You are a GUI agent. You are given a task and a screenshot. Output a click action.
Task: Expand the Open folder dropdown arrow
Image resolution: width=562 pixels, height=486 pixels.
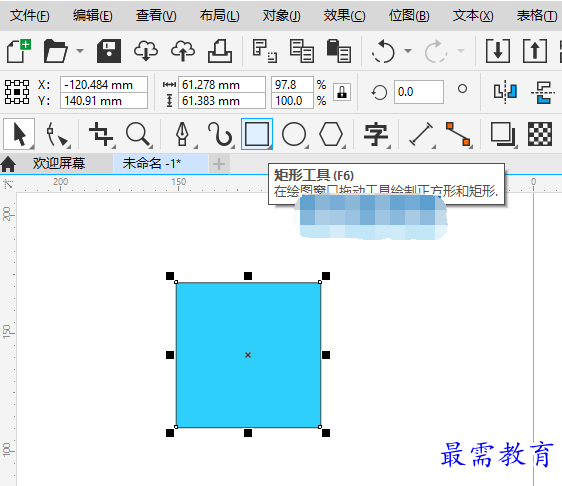point(80,51)
